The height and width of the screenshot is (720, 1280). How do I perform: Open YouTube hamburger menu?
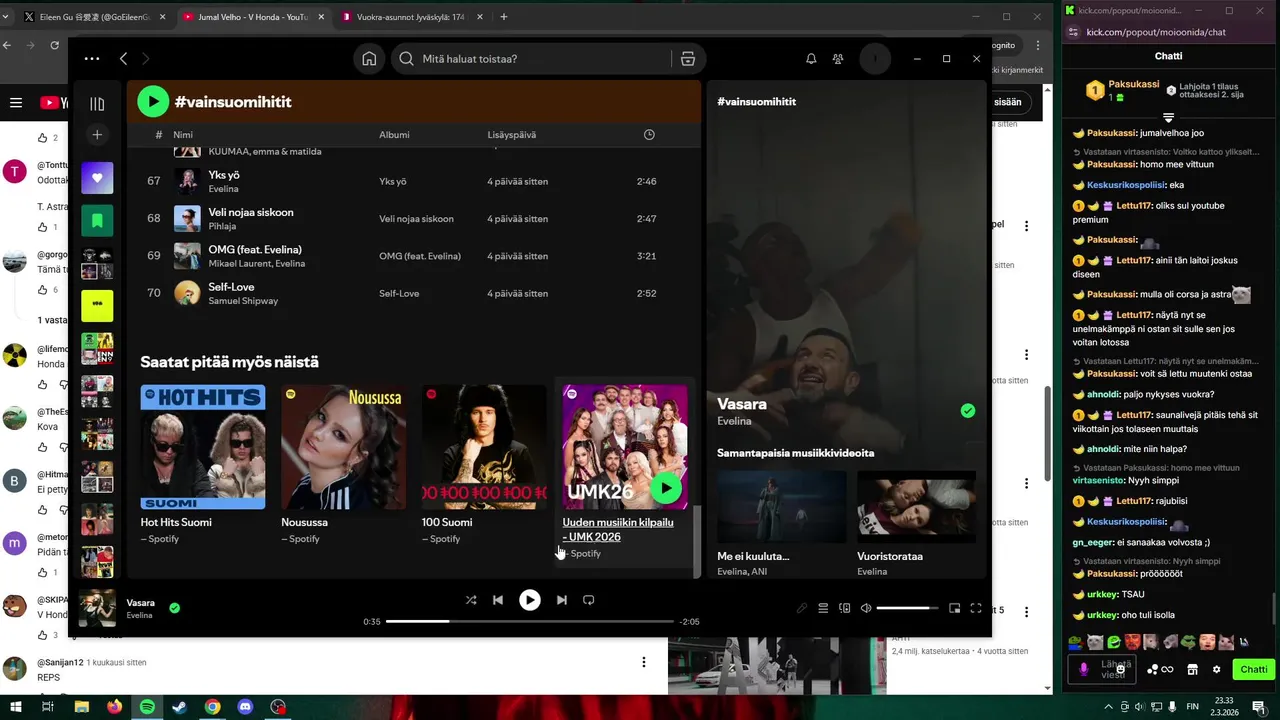tap(16, 103)
